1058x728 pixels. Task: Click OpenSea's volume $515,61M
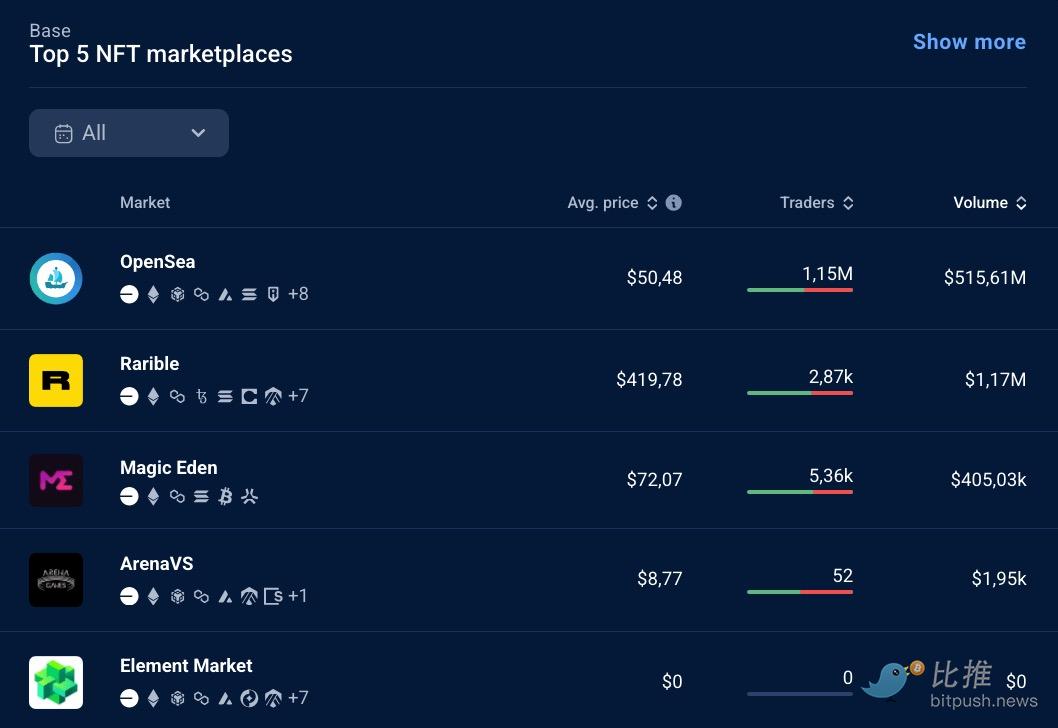point(984,277)
